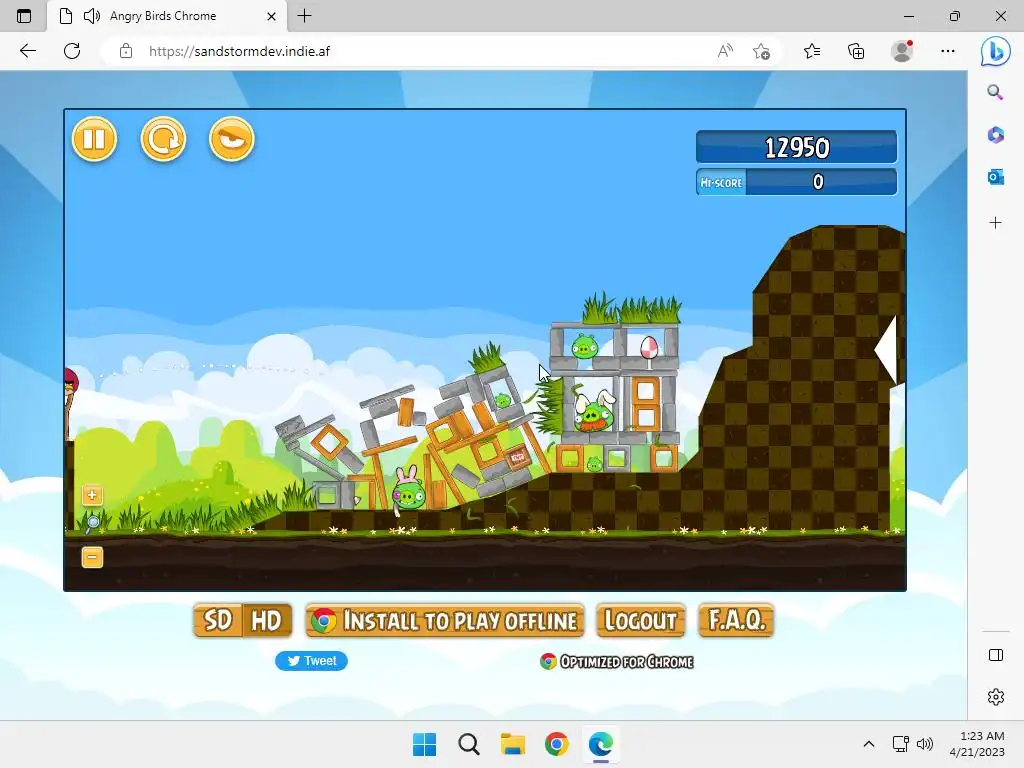Screen dimensions: 1024x768
Task: Mute the tab via speaker icon
Action: (92, 16)
